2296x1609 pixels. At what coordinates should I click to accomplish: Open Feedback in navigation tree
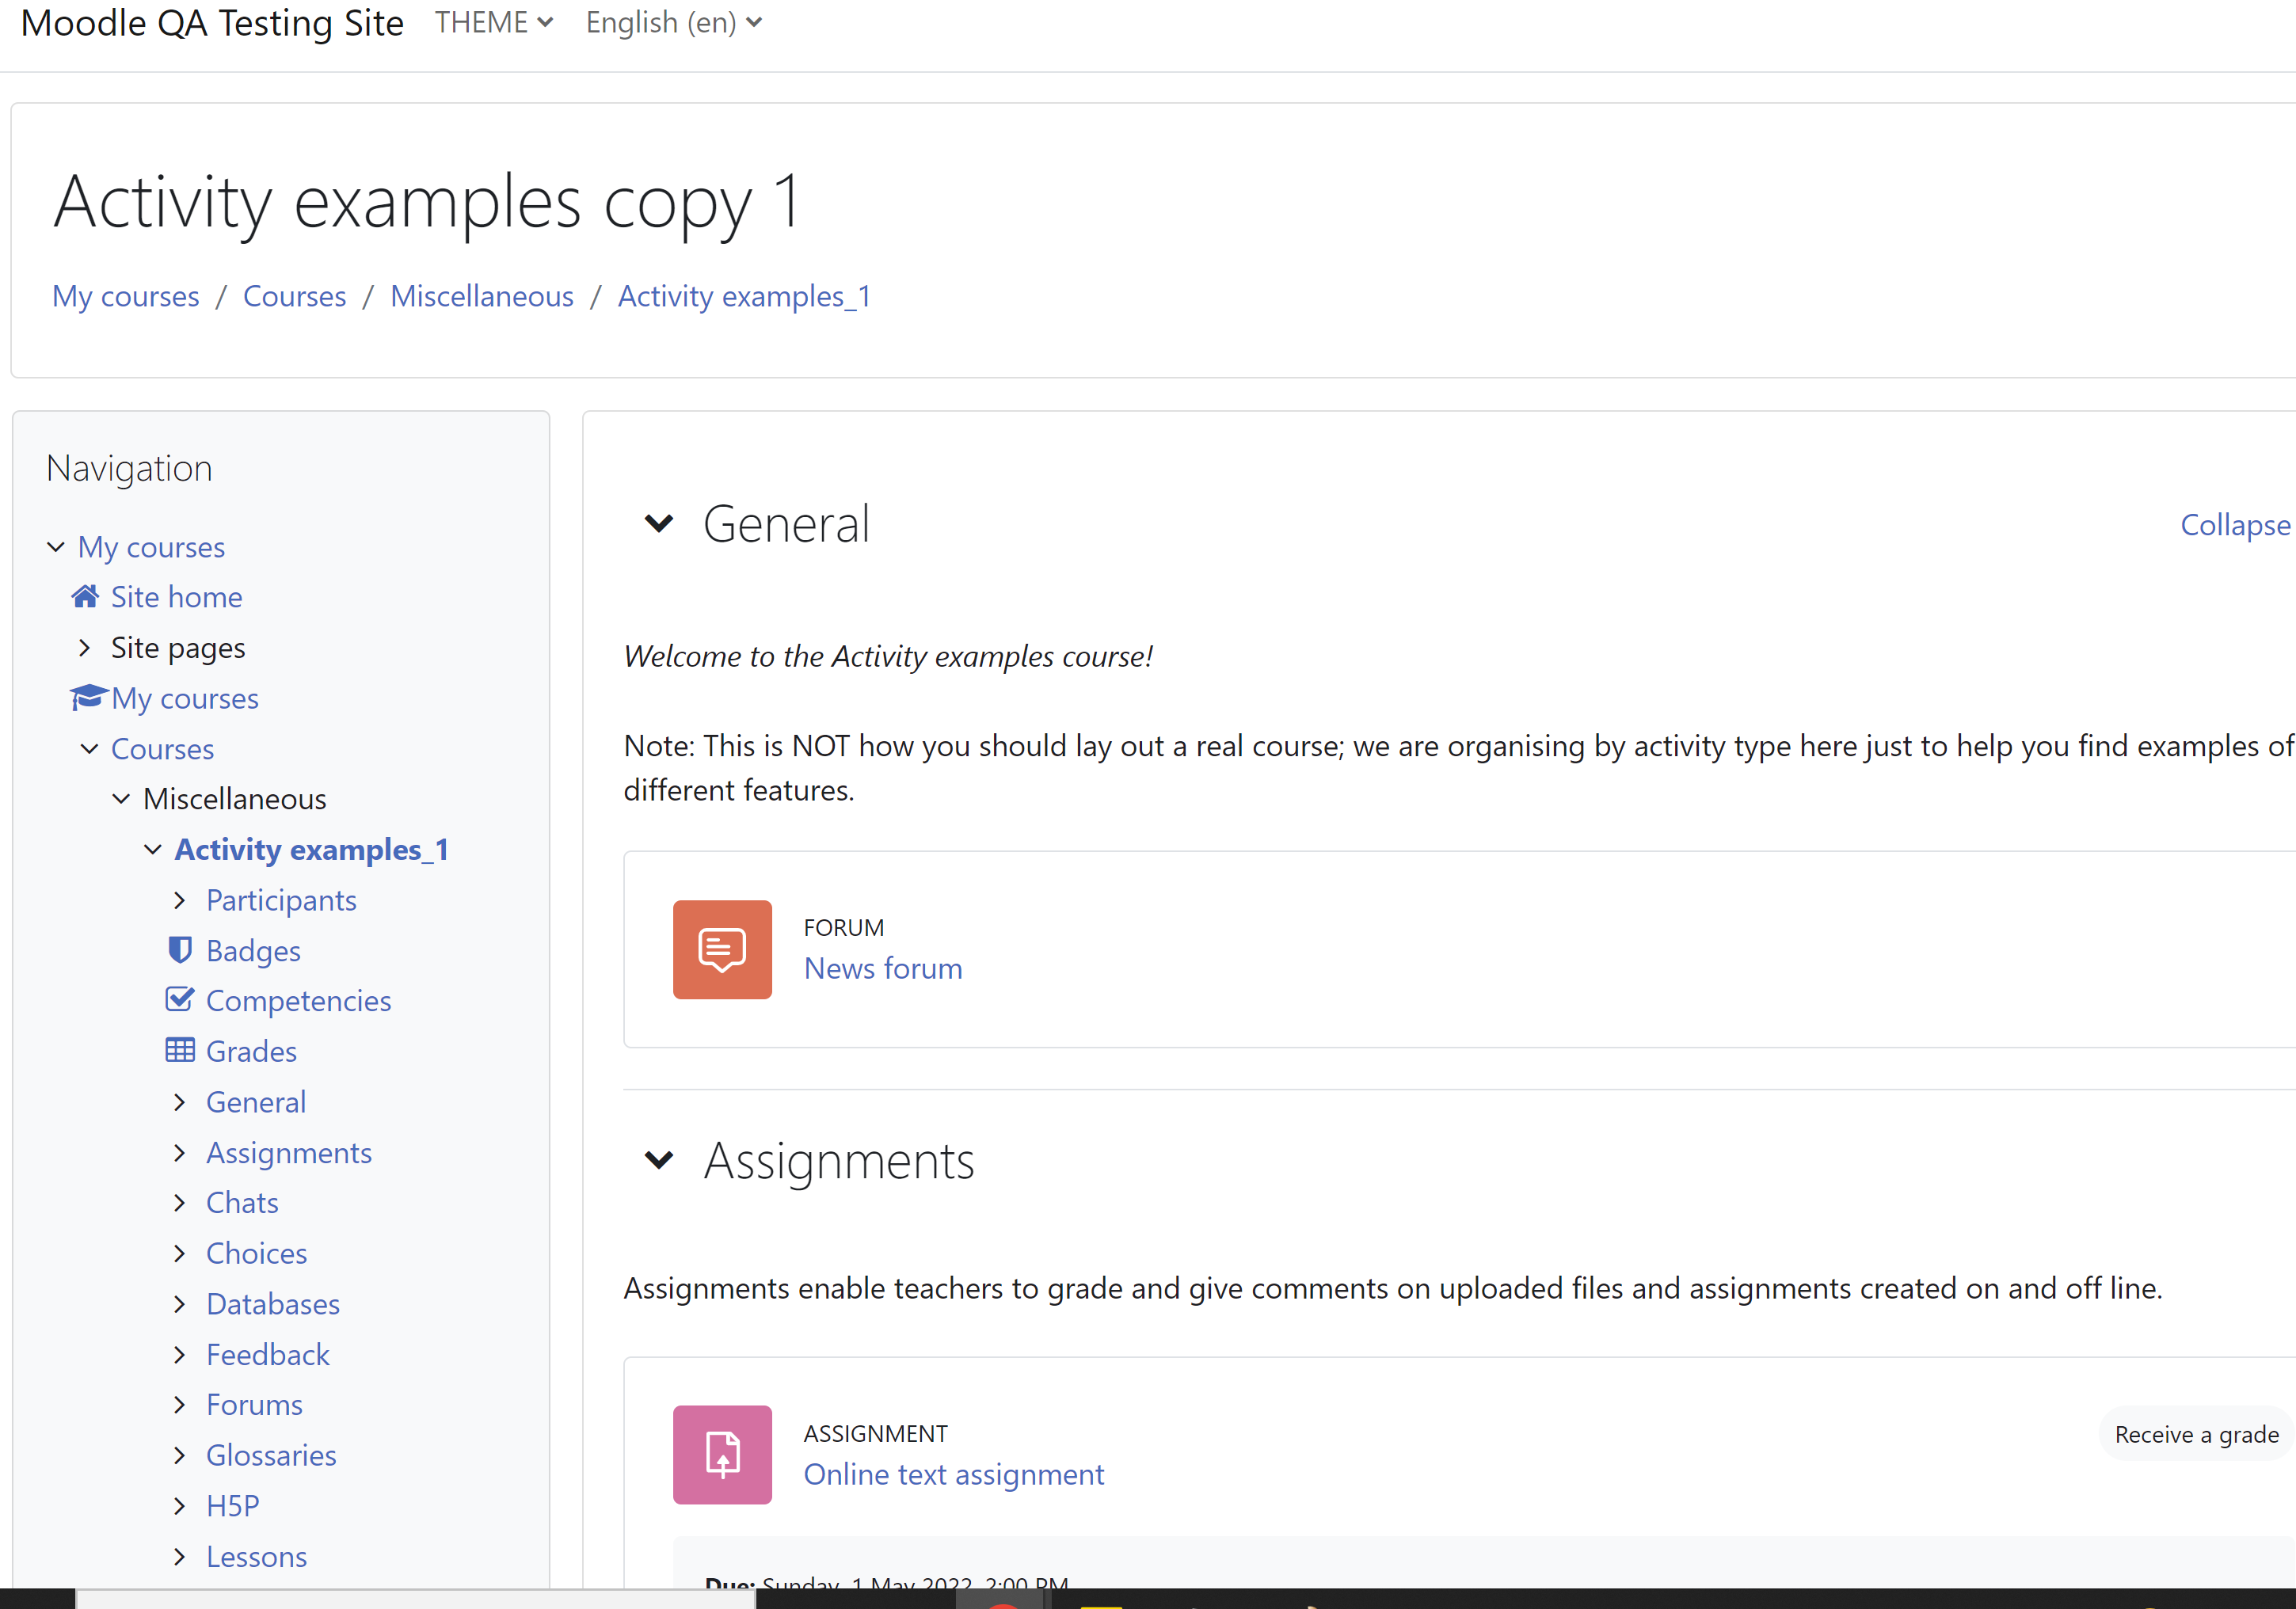(x=268, y=1354)
